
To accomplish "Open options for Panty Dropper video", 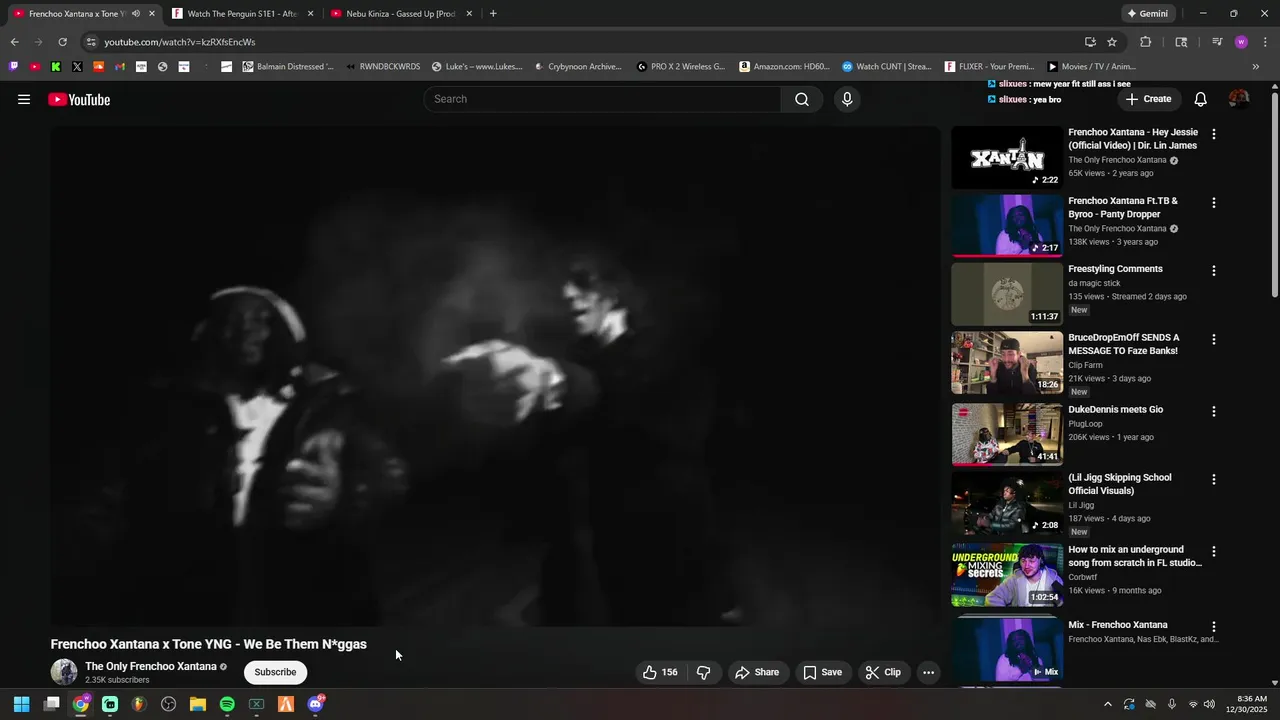I will coord(1214,202).
